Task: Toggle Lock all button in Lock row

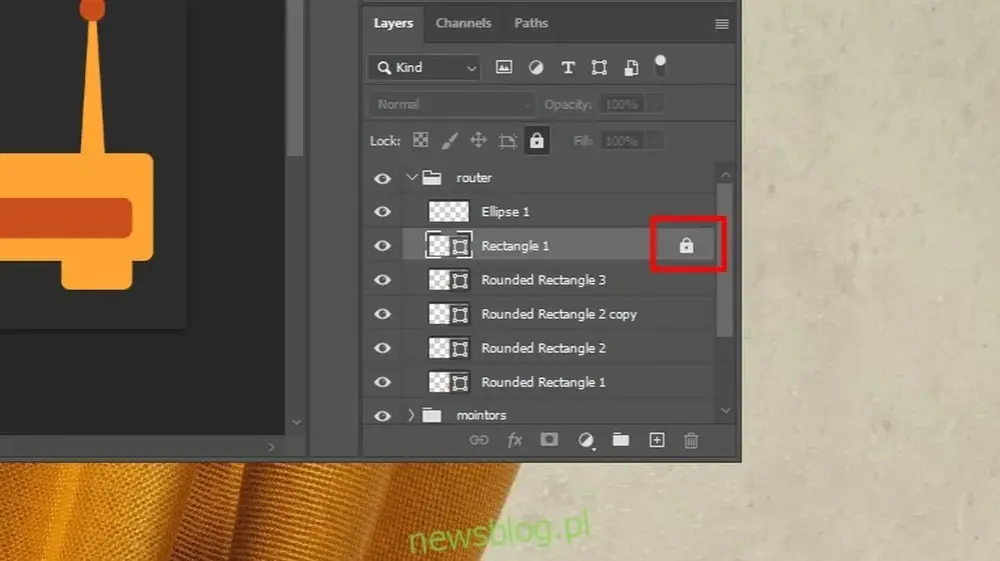Action: tap(537, 140)
